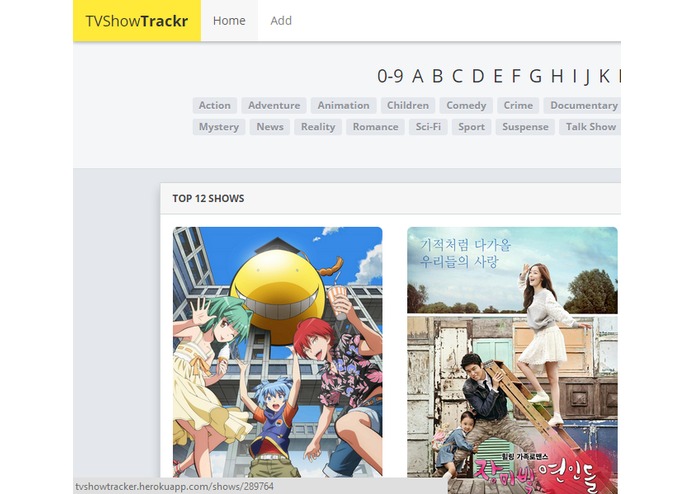The height and width of the screenshot is (494, 695).
Task: Select the Mystery genre tag
Action: click(219, 127)
